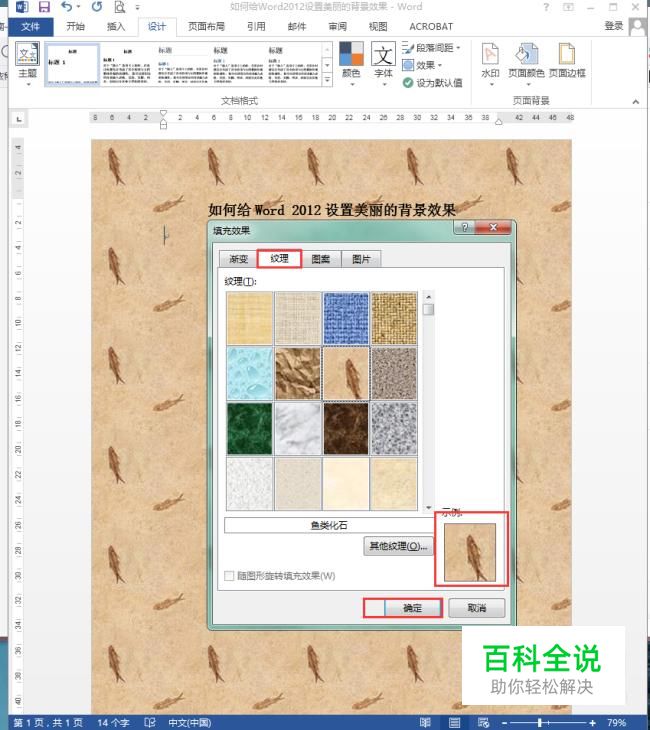Close the Fill Effects dialog
This screenshot has width=650, height=730.
point(494,227)
